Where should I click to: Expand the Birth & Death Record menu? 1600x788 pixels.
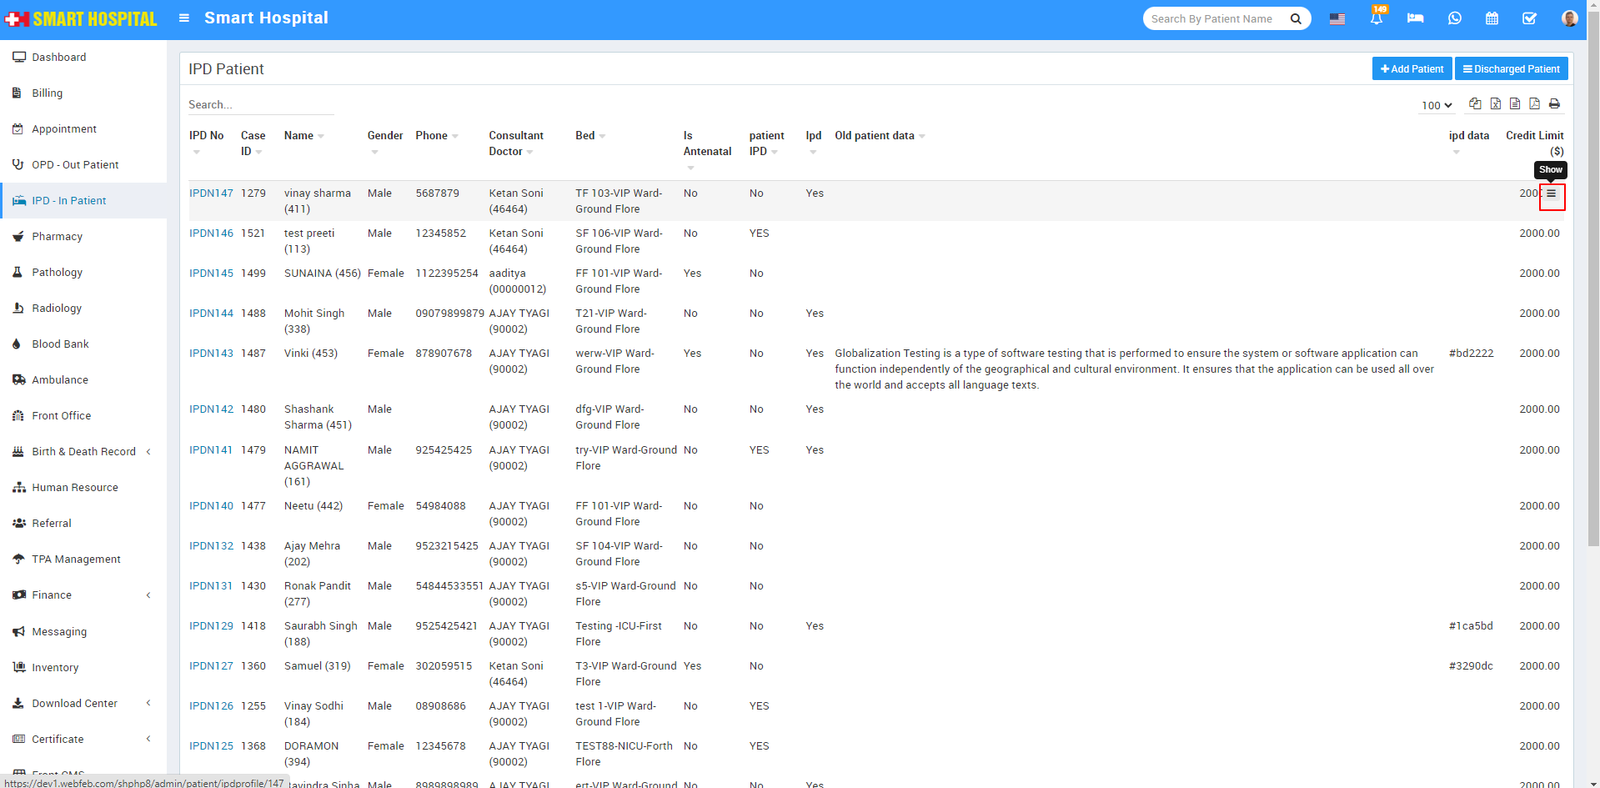coord(84,452)
